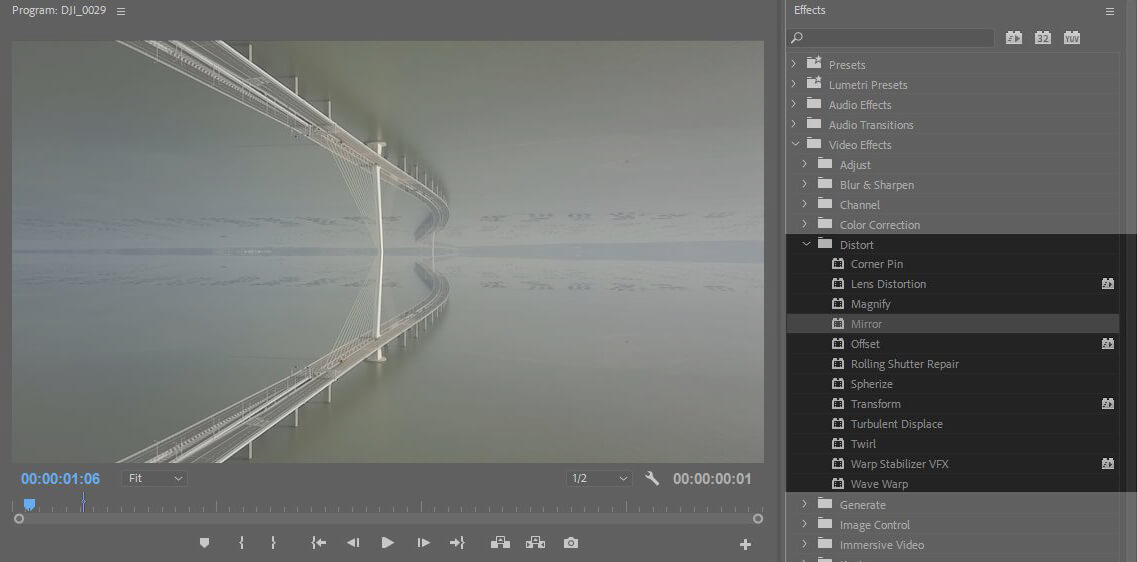1137x562 pixels.
Task: Expand the Channel effects folder
Action: (804, 204)
